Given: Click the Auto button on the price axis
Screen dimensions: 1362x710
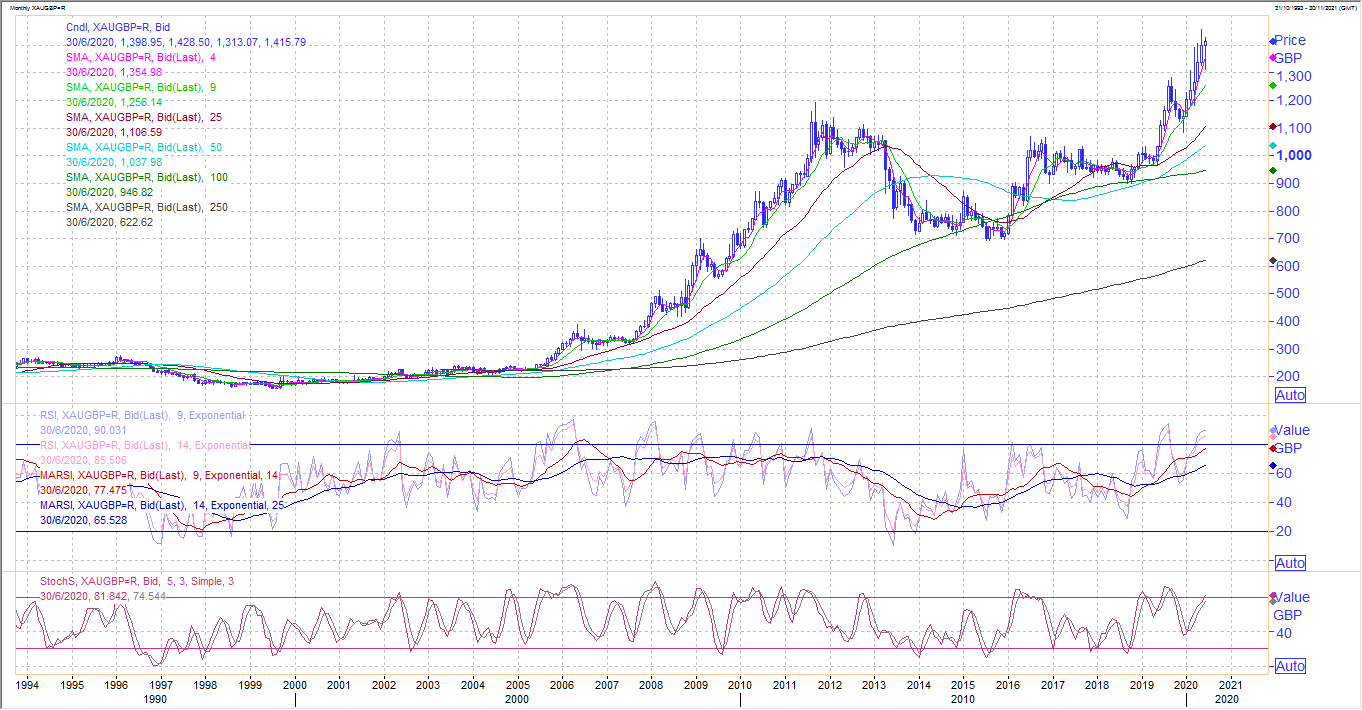Looking at the screenshot, I should [x=1290, y=396].
